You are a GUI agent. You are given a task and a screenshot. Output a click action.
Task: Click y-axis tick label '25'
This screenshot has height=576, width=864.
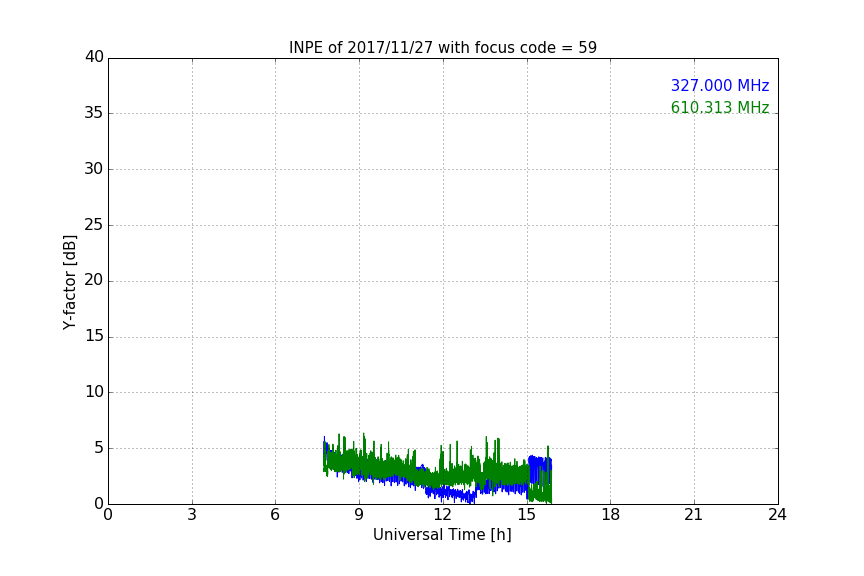[x=94, y=224]
